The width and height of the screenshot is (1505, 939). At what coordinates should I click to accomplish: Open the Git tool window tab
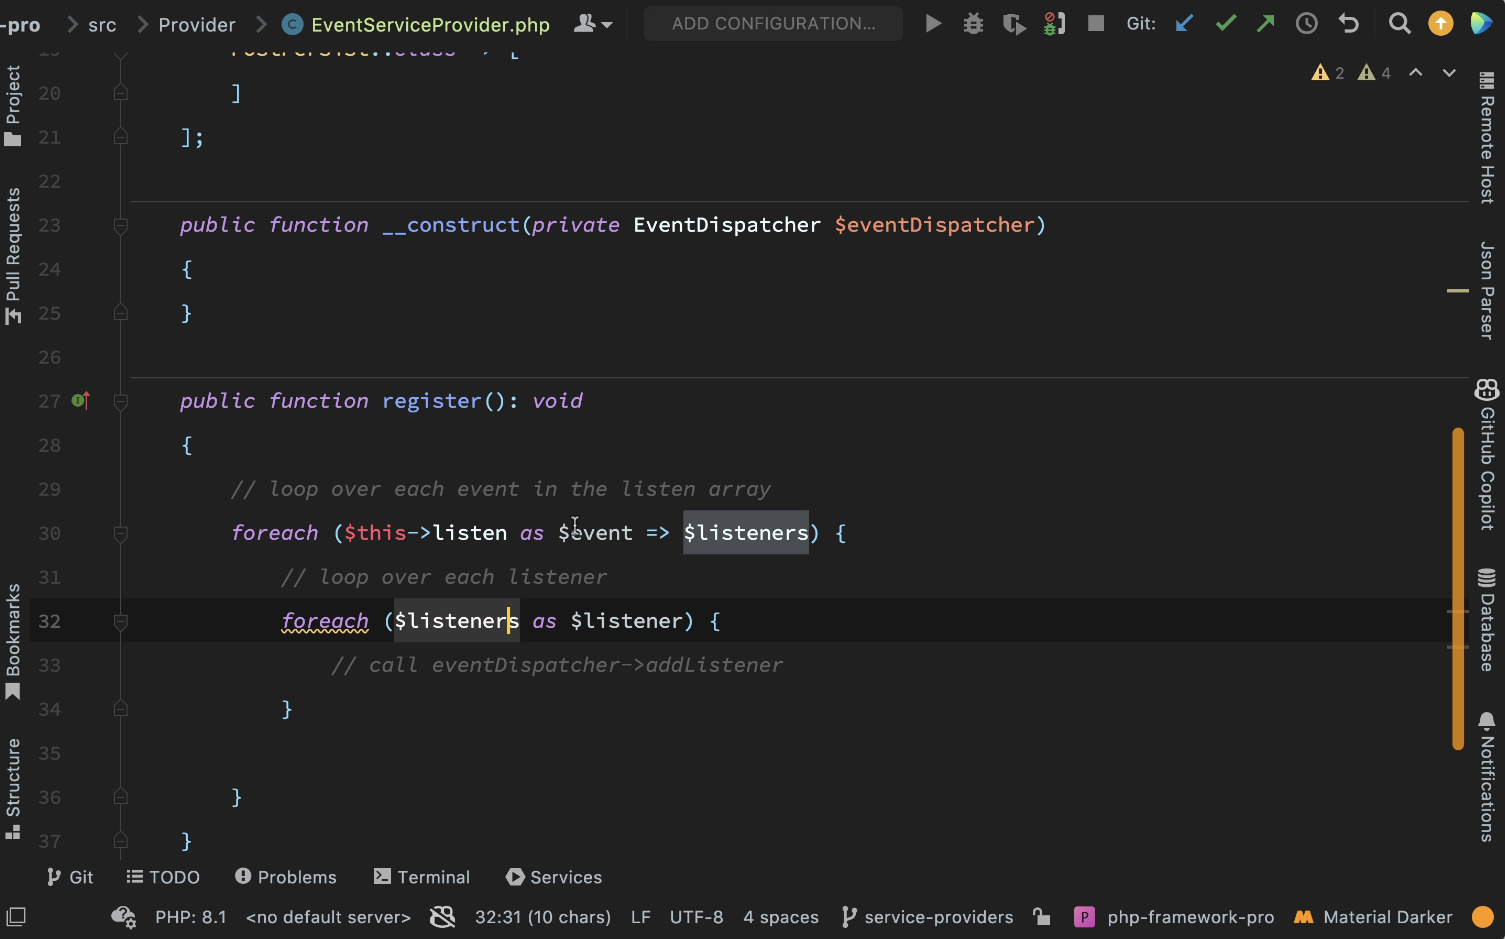70,877
